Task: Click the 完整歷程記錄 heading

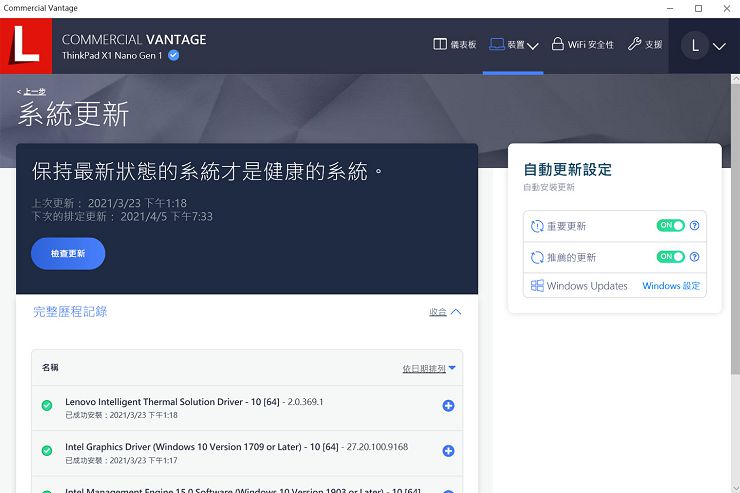Action: pyautogui.click(x=70, y=311)
